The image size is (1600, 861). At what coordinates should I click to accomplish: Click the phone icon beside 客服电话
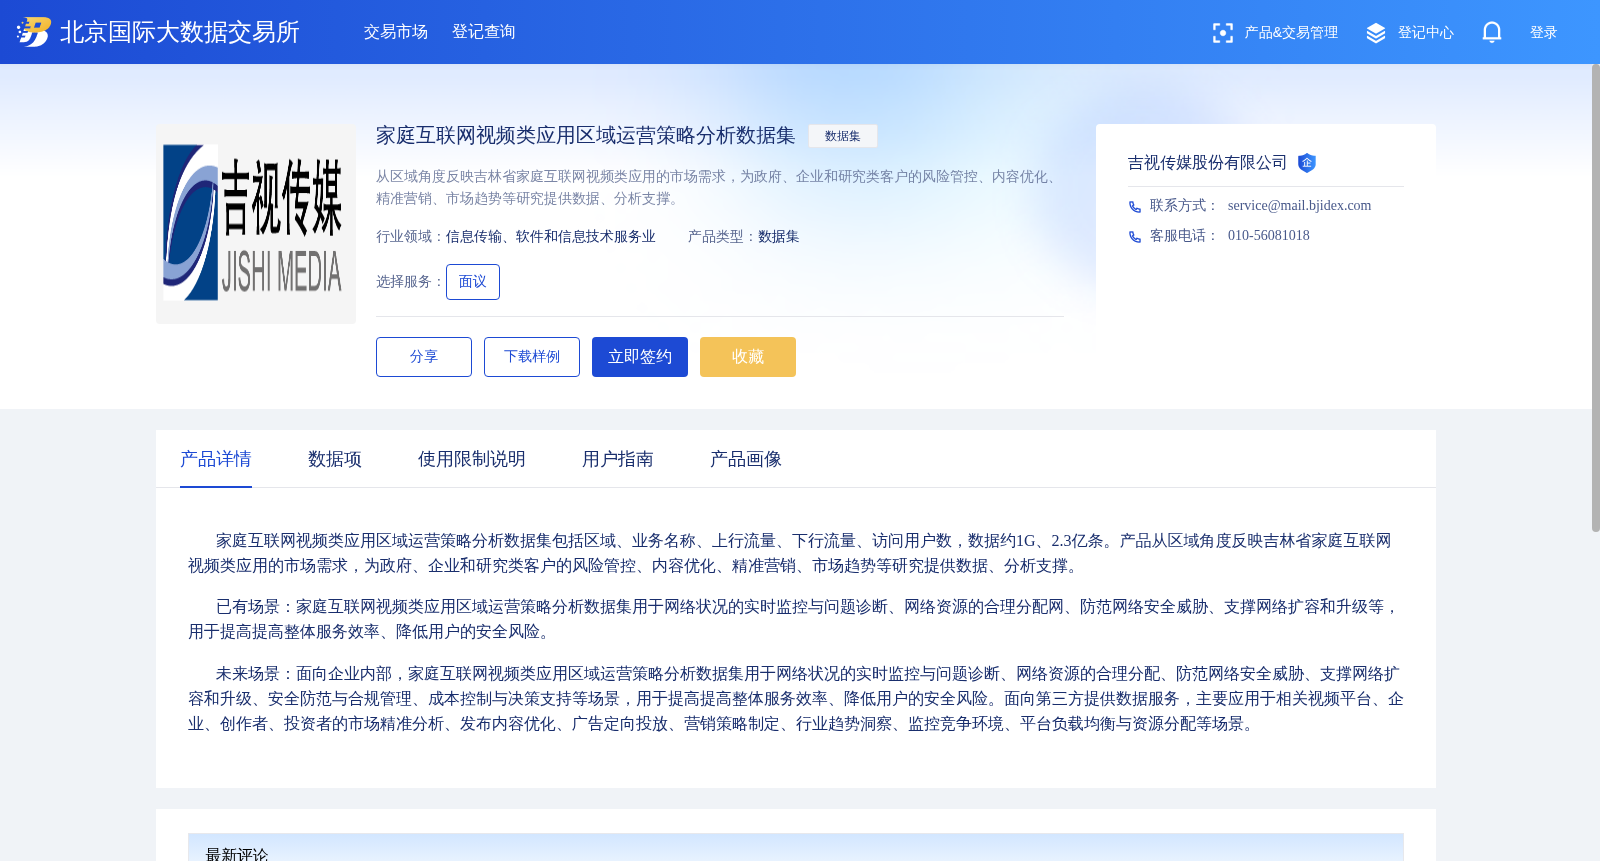click(x=1135, y=237)
